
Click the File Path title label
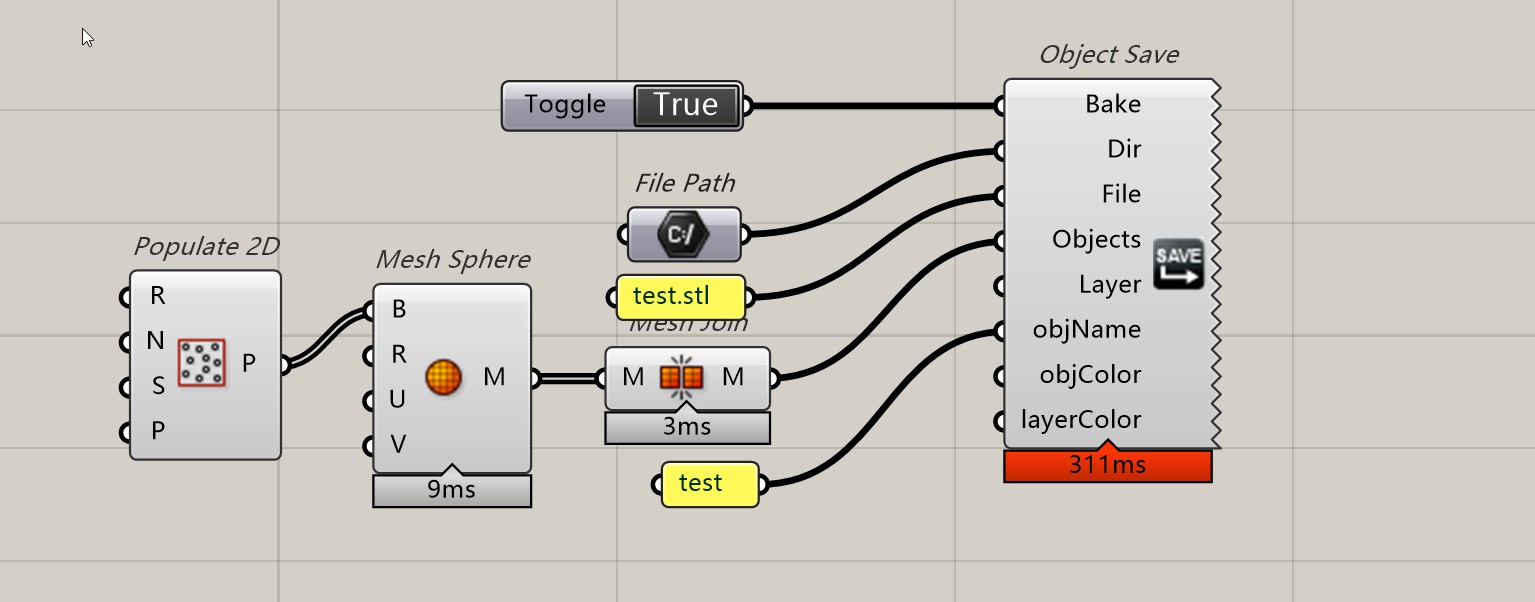click(x=685, y=183)
